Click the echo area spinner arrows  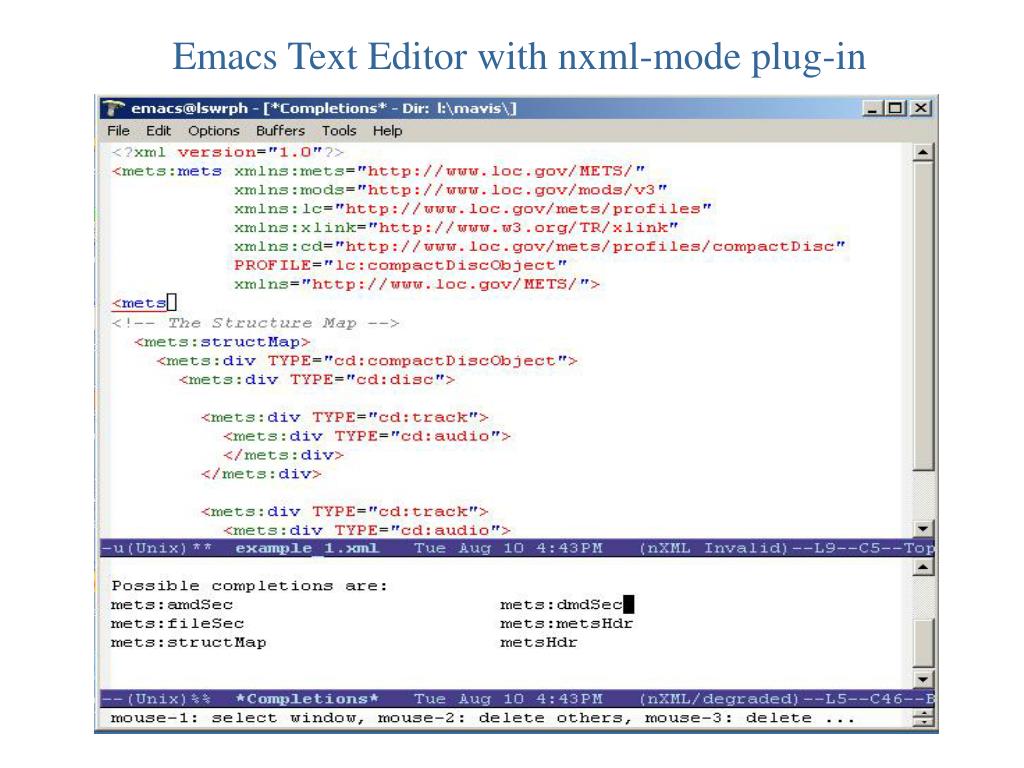923,718
